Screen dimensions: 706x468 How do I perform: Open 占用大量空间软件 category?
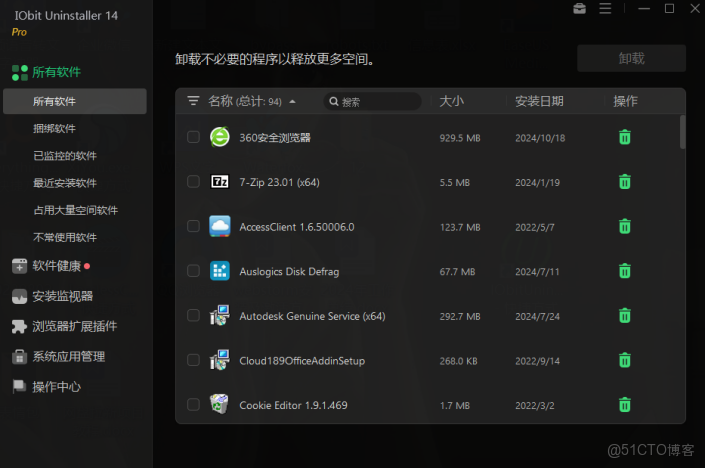pos(76,210)
